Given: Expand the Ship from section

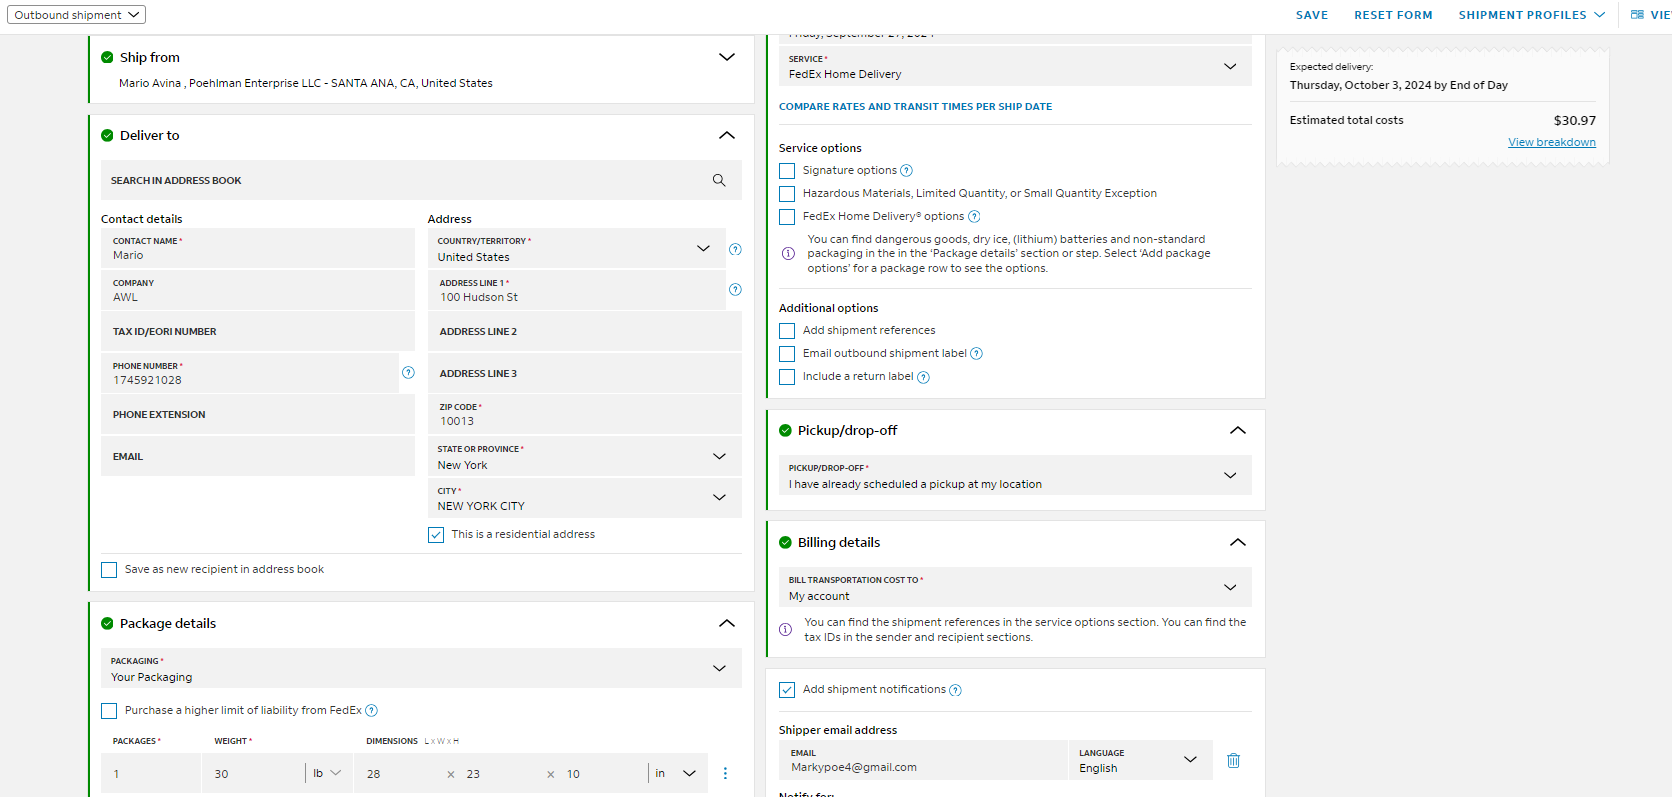Looking at the screenshot, I should [727, 57].
